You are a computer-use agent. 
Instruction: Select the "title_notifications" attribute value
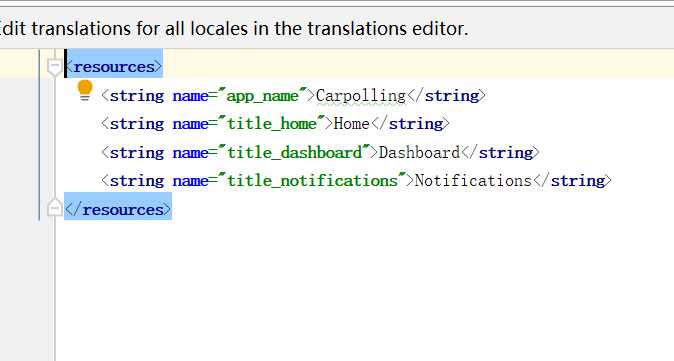312,180
